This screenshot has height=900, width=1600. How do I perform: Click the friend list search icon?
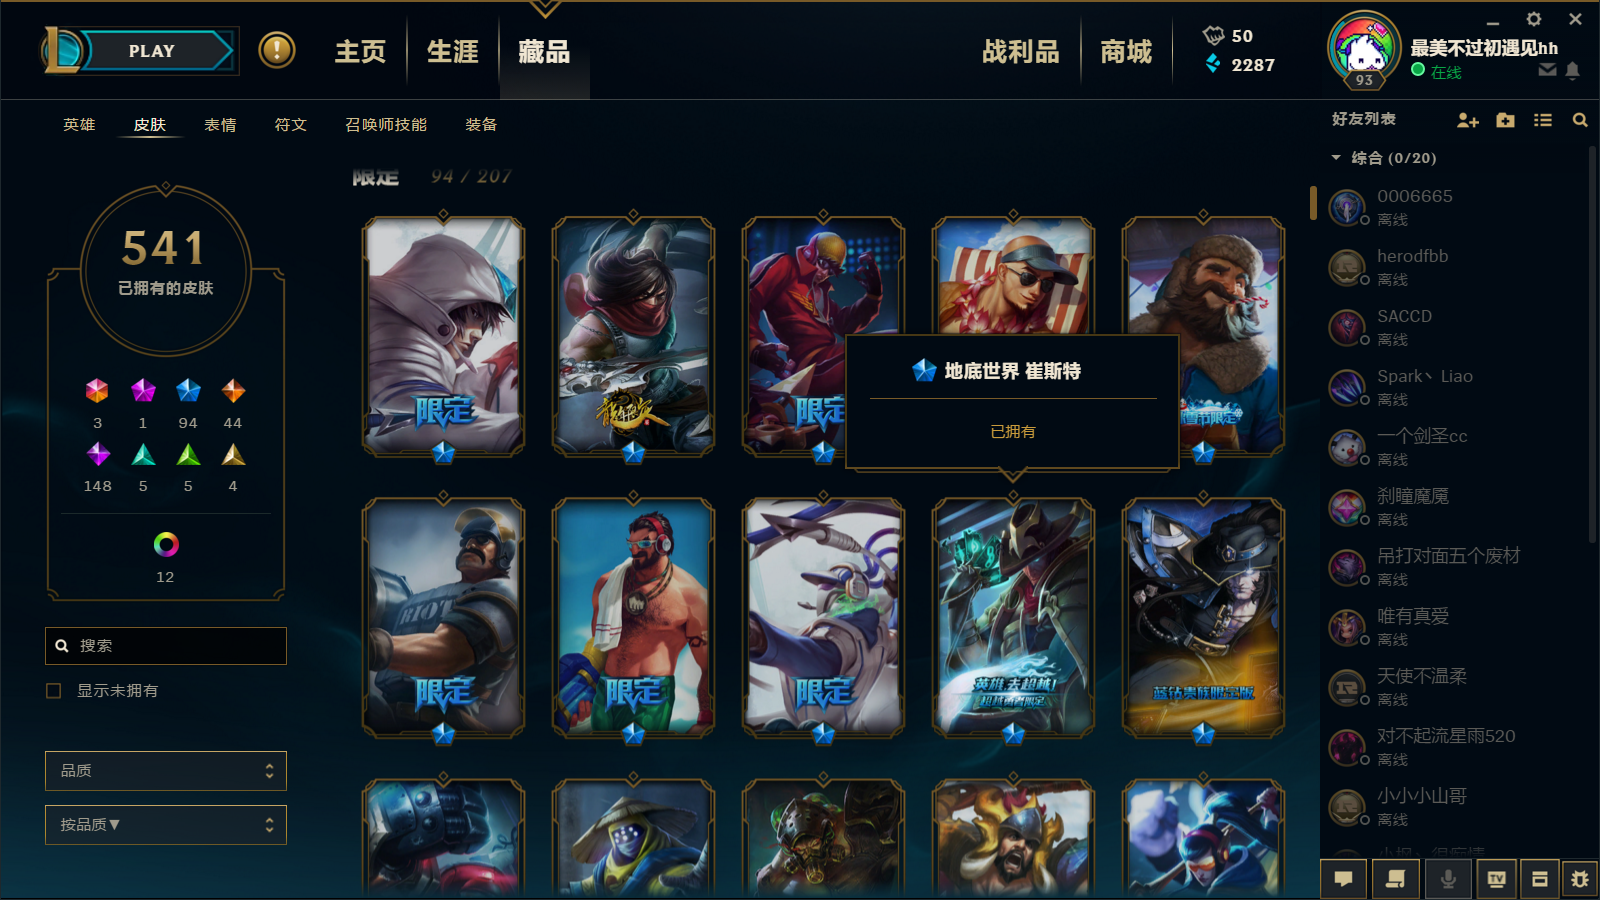[x=1580, y=120]
